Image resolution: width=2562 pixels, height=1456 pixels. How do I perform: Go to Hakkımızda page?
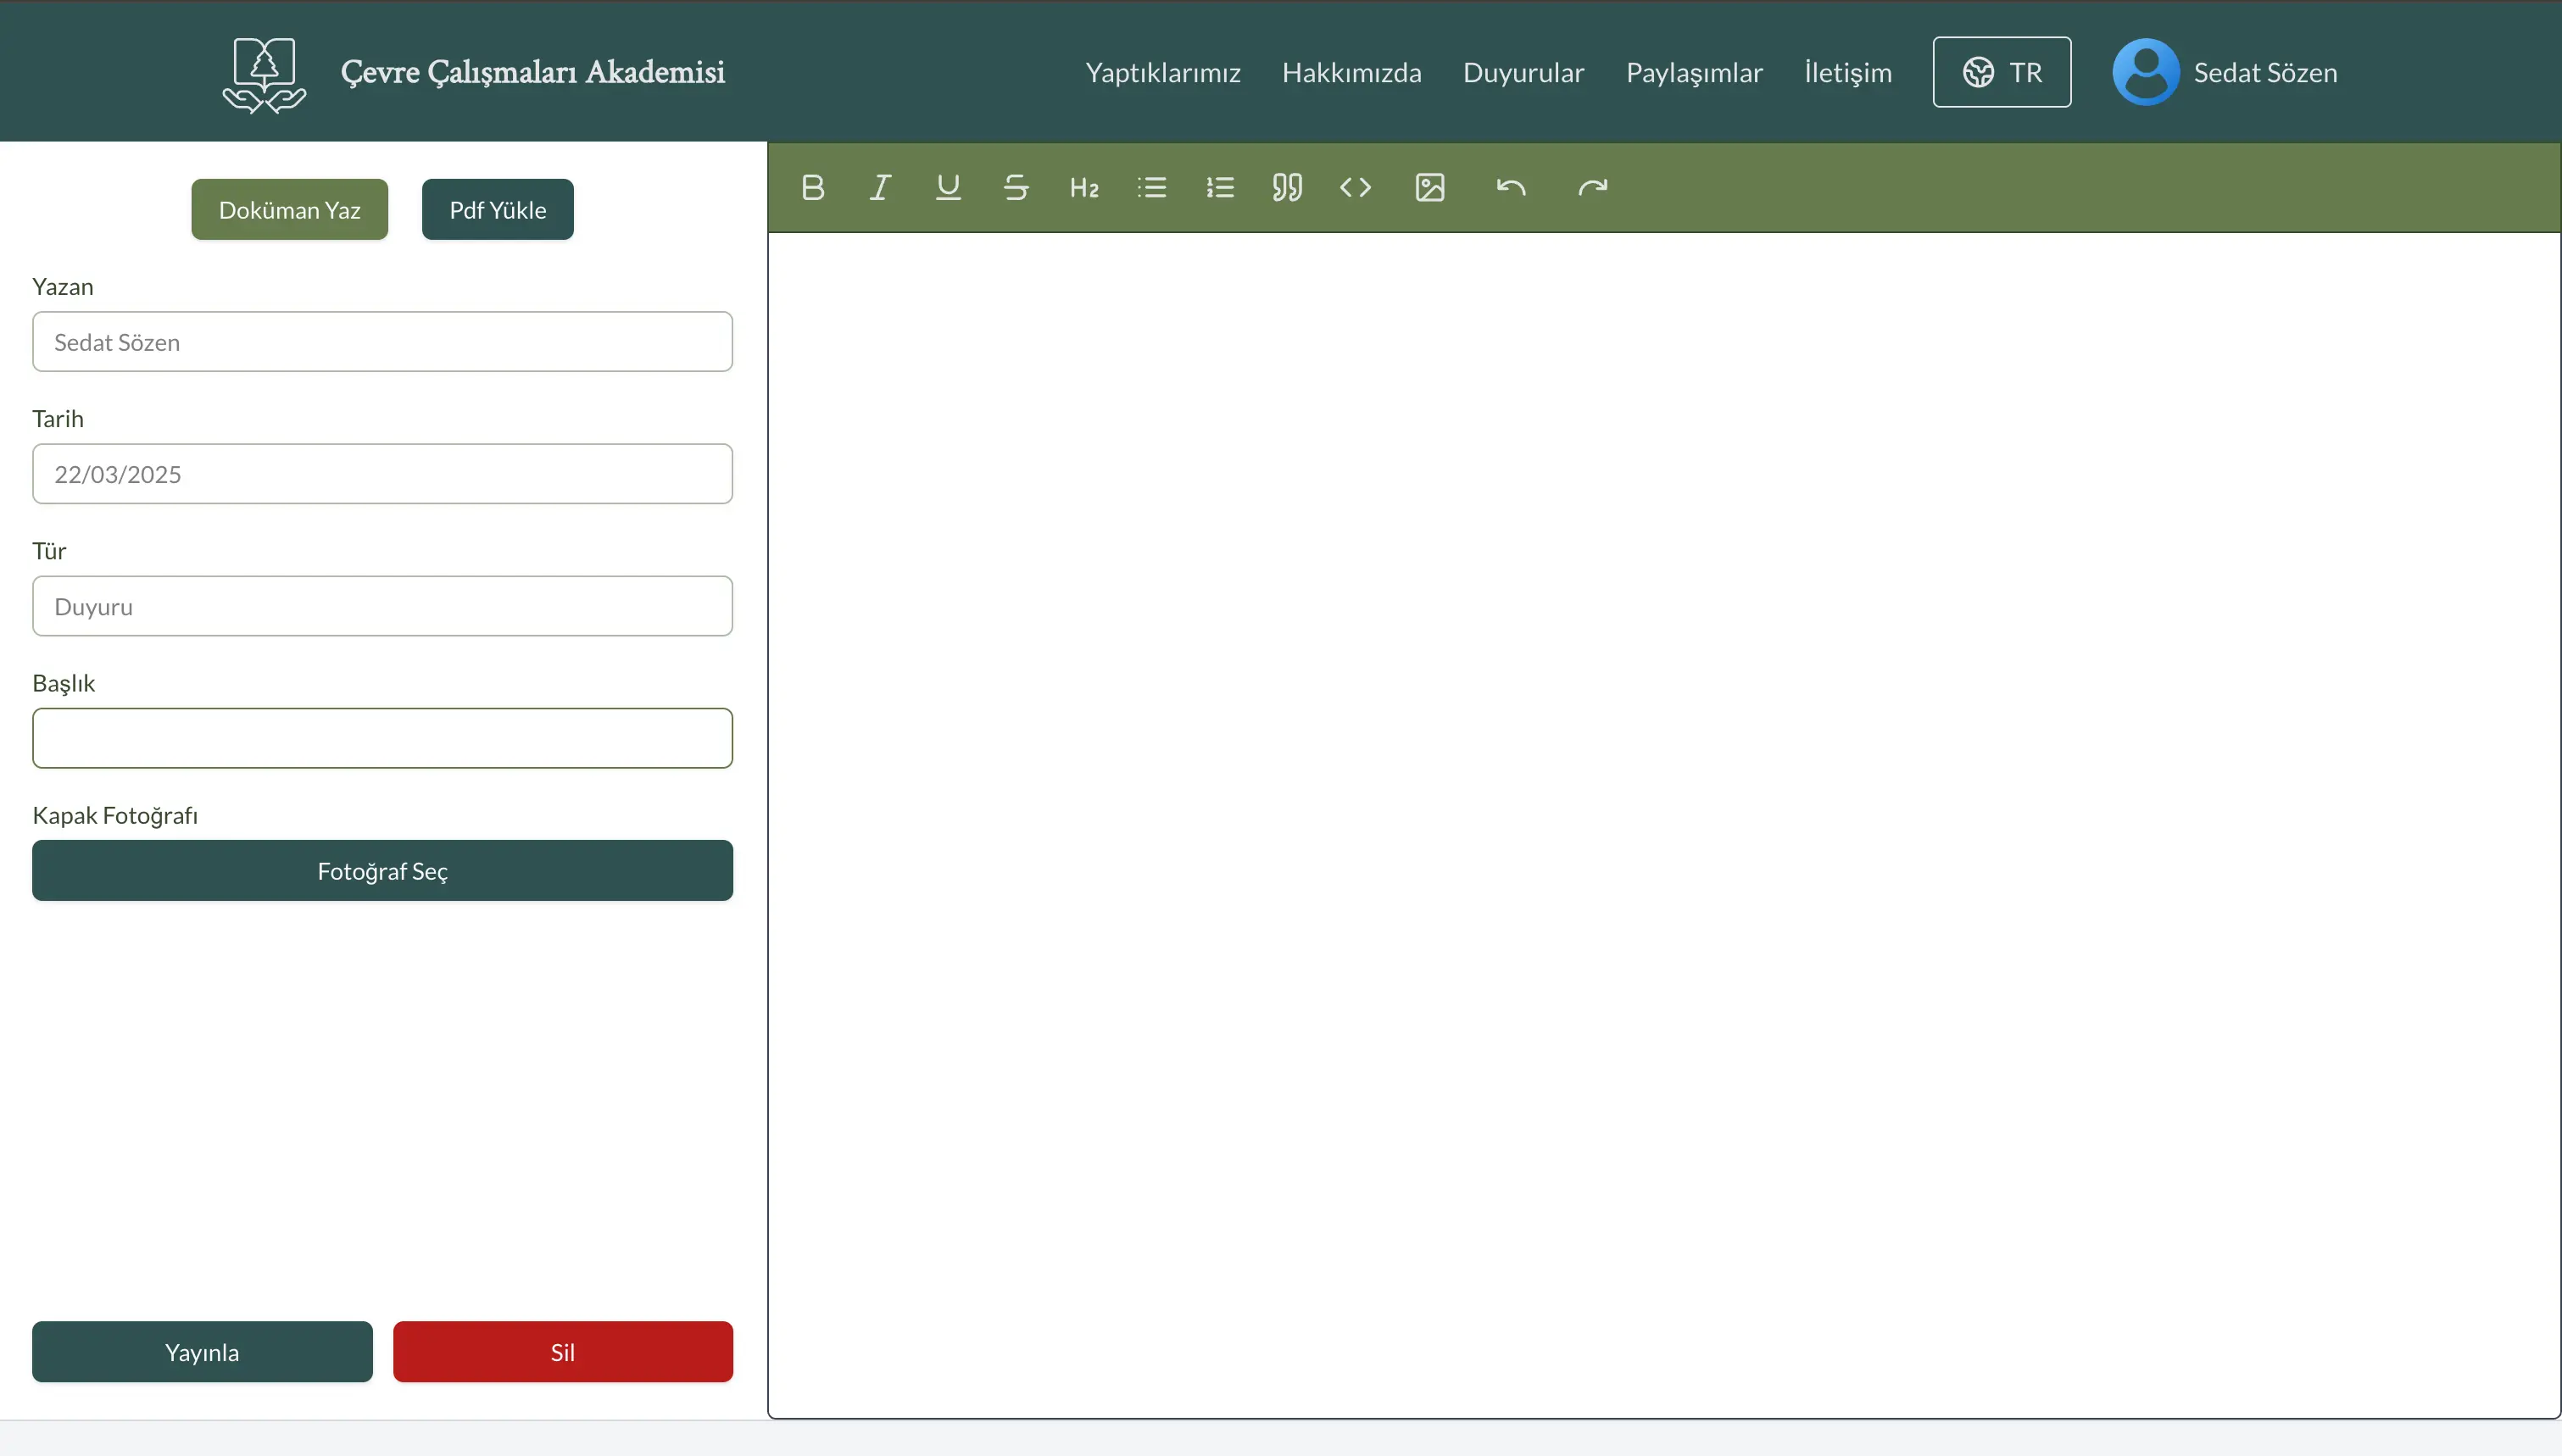tap(1352, 73)
